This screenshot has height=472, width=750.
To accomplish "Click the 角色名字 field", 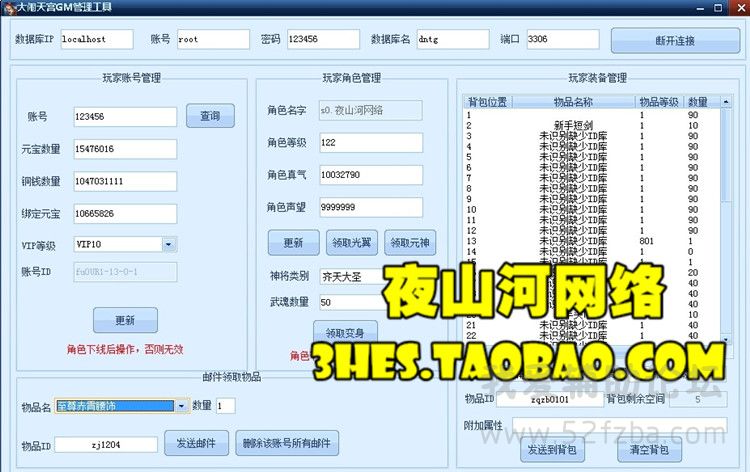I will coord(371,110).
